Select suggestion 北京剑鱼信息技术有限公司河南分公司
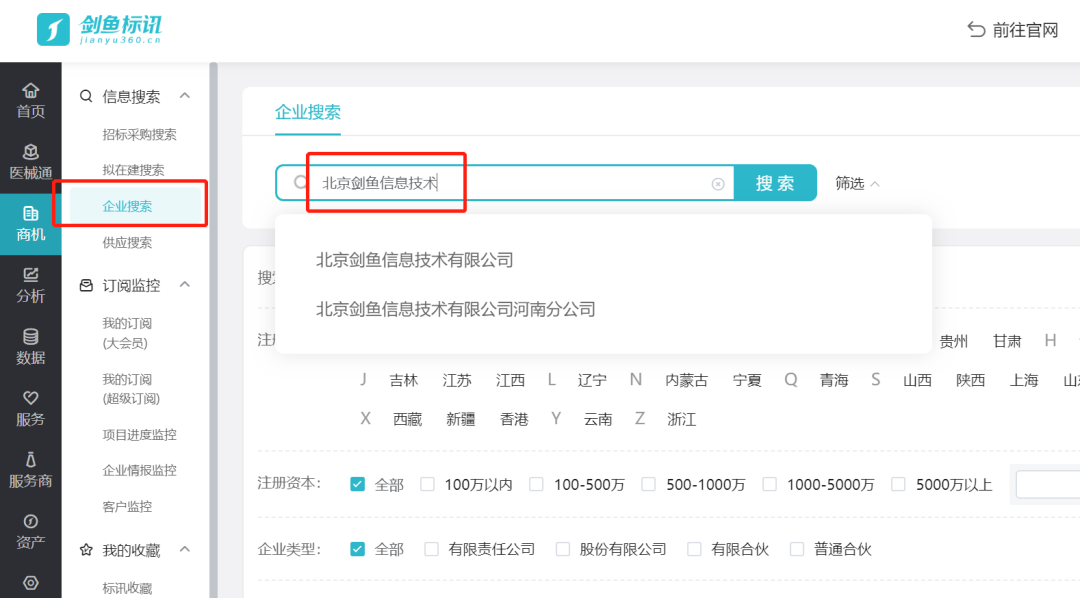Image resolution: width=1080 pixels, height=598 pixels. 455,309
